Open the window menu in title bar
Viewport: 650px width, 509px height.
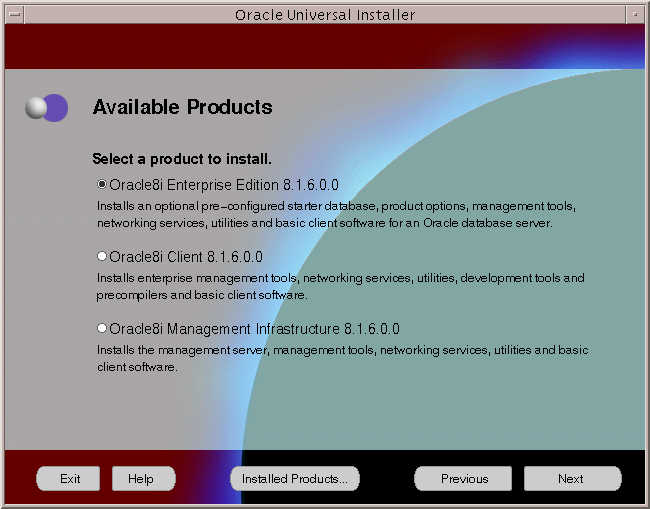point(15,15)
